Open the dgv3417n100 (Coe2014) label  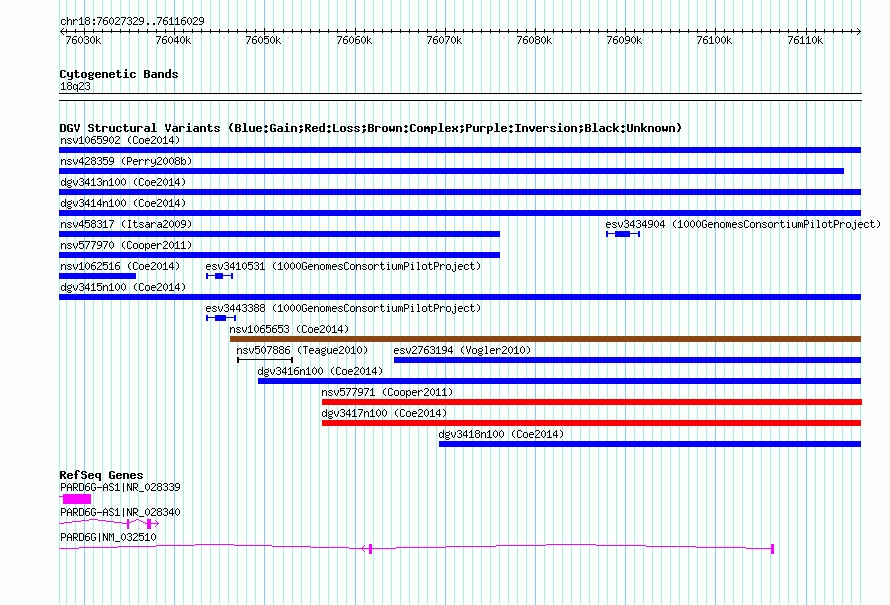point(384,413)
